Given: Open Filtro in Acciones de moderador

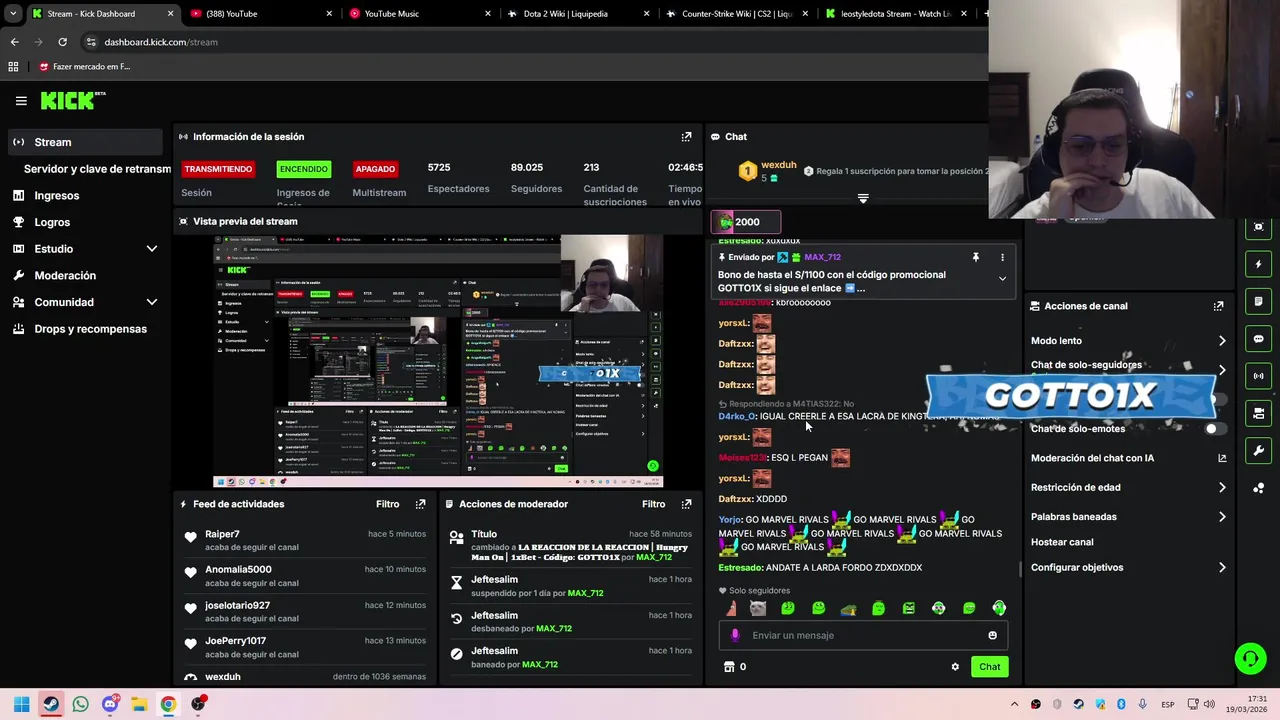Looking at the screenshot, I should point(653,504).
